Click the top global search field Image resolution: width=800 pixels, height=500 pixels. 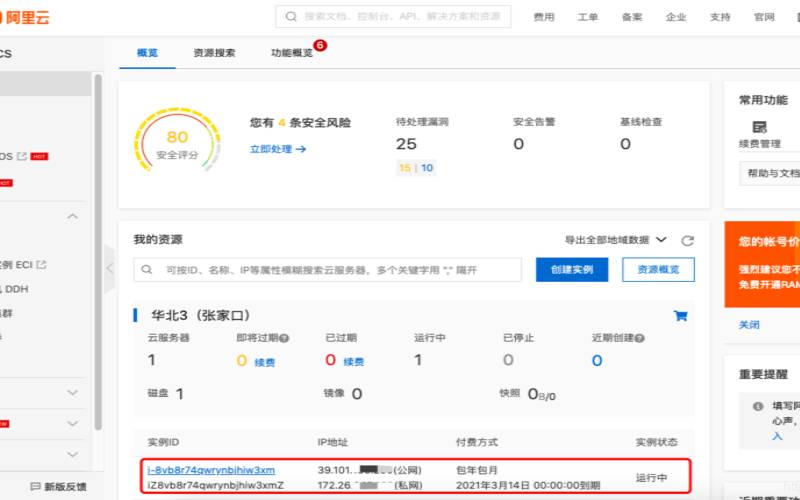pos(393,16)
